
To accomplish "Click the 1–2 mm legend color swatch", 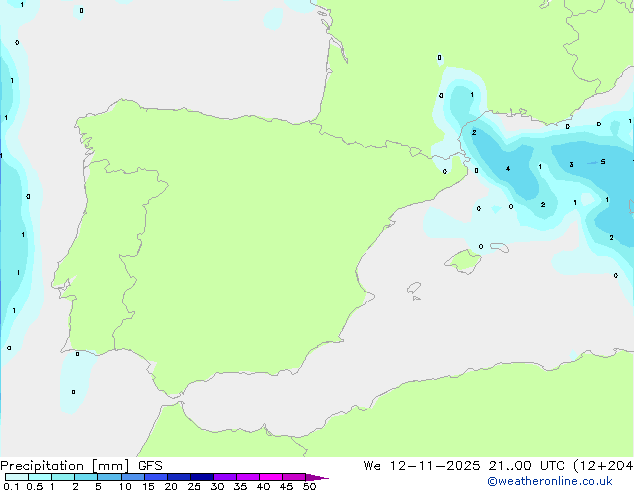I will [63, 477].
